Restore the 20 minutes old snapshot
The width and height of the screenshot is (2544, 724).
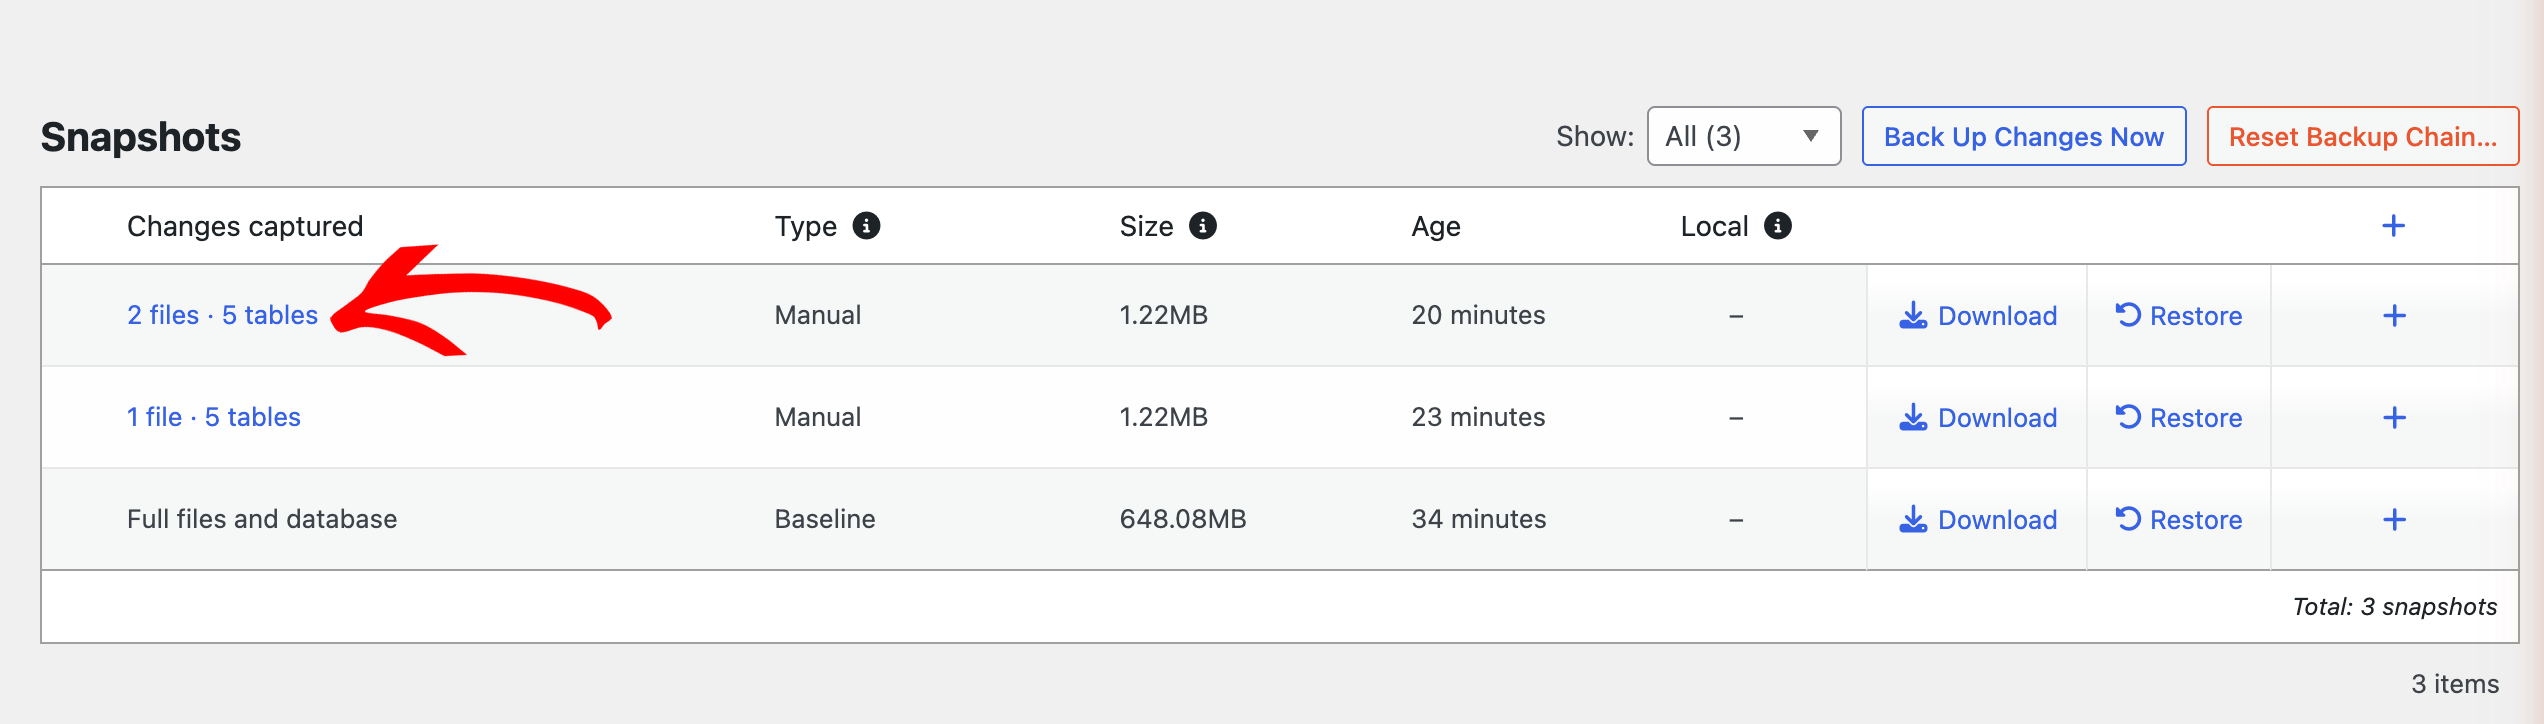[x=2178, y=316]
